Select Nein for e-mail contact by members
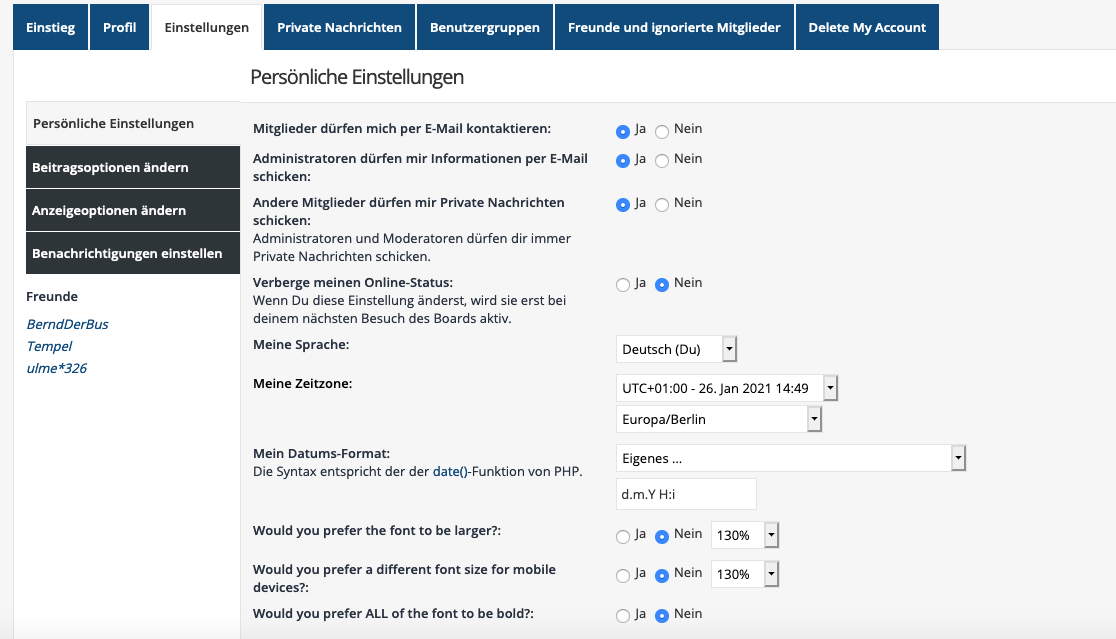1116x639 pixels. [x=662, y=131]
